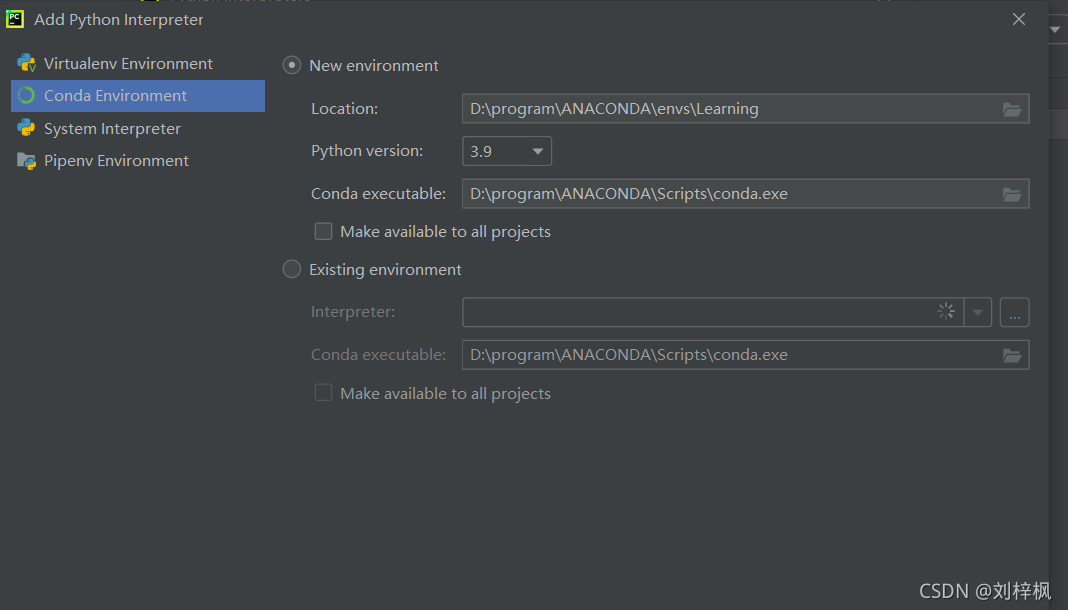Close the Add Python Interpreter dialog
Viewport: 1068px width, 610px height.
point(1019,19)
